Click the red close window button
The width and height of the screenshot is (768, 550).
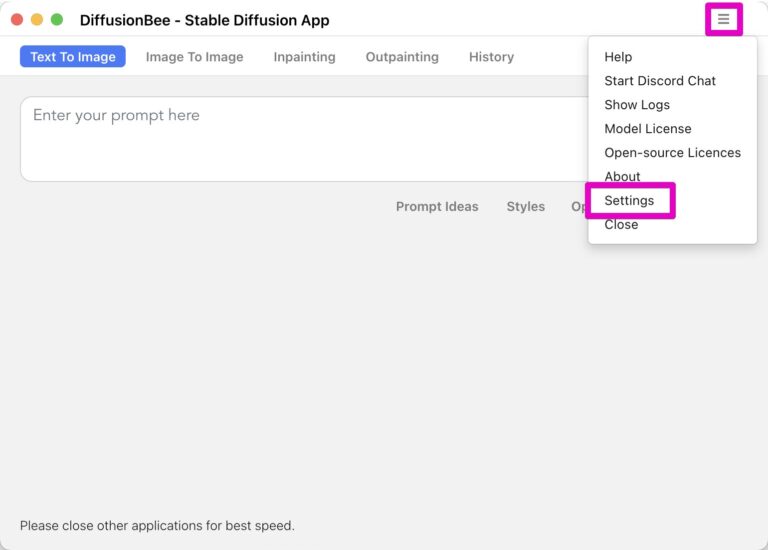pos(17,20)
